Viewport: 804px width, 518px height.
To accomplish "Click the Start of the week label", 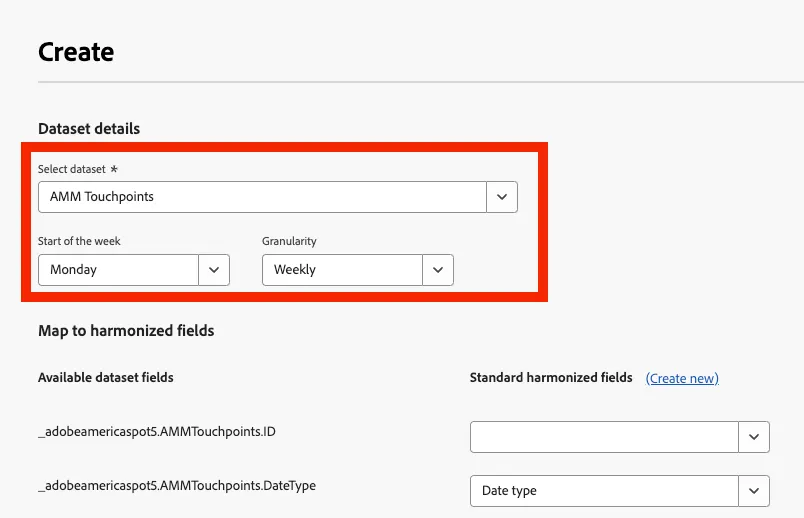I will (x=79, y=241).
